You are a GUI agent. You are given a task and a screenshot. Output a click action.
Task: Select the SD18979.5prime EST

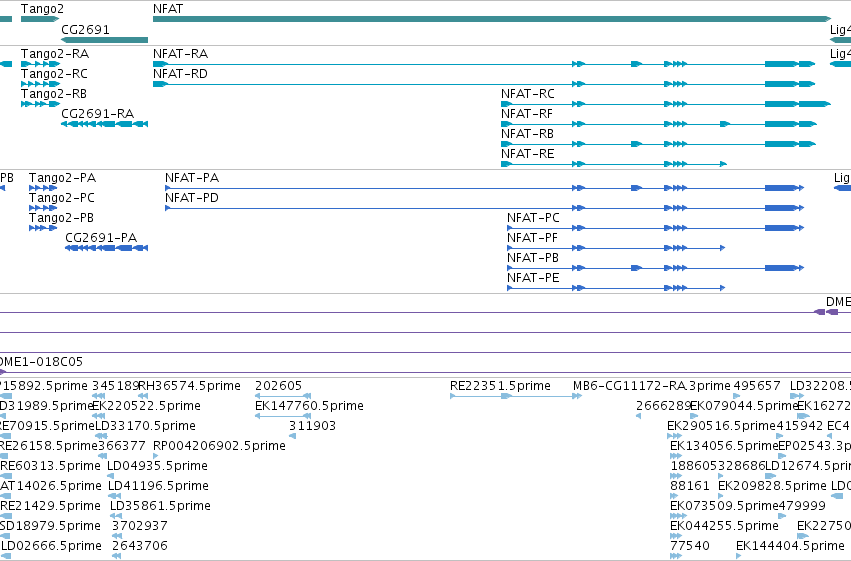[5, 537]
